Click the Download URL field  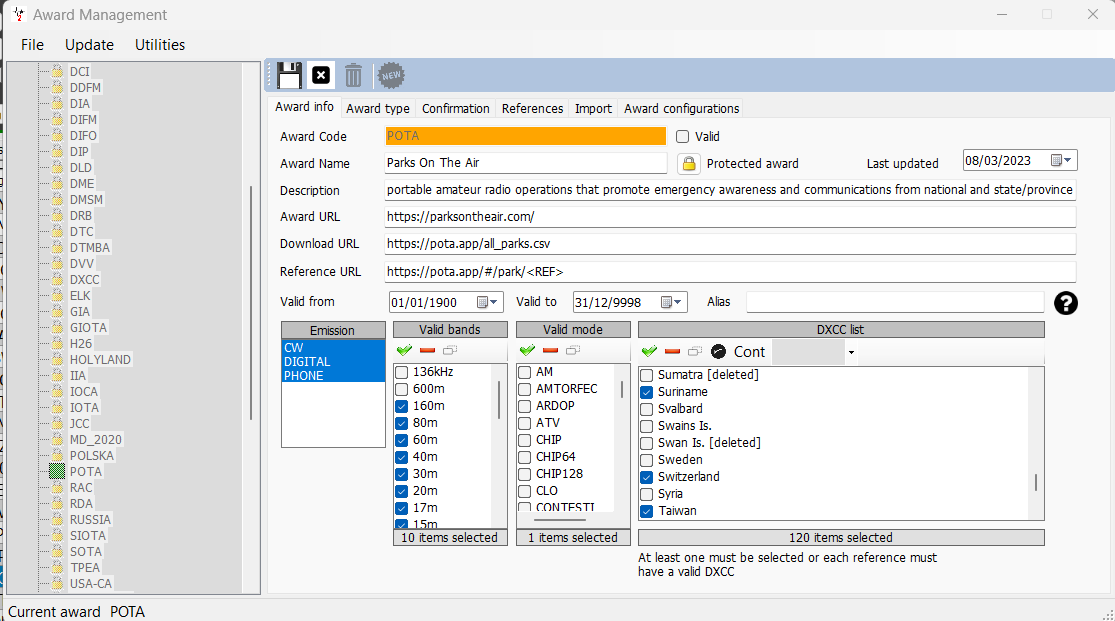point(730,244)
